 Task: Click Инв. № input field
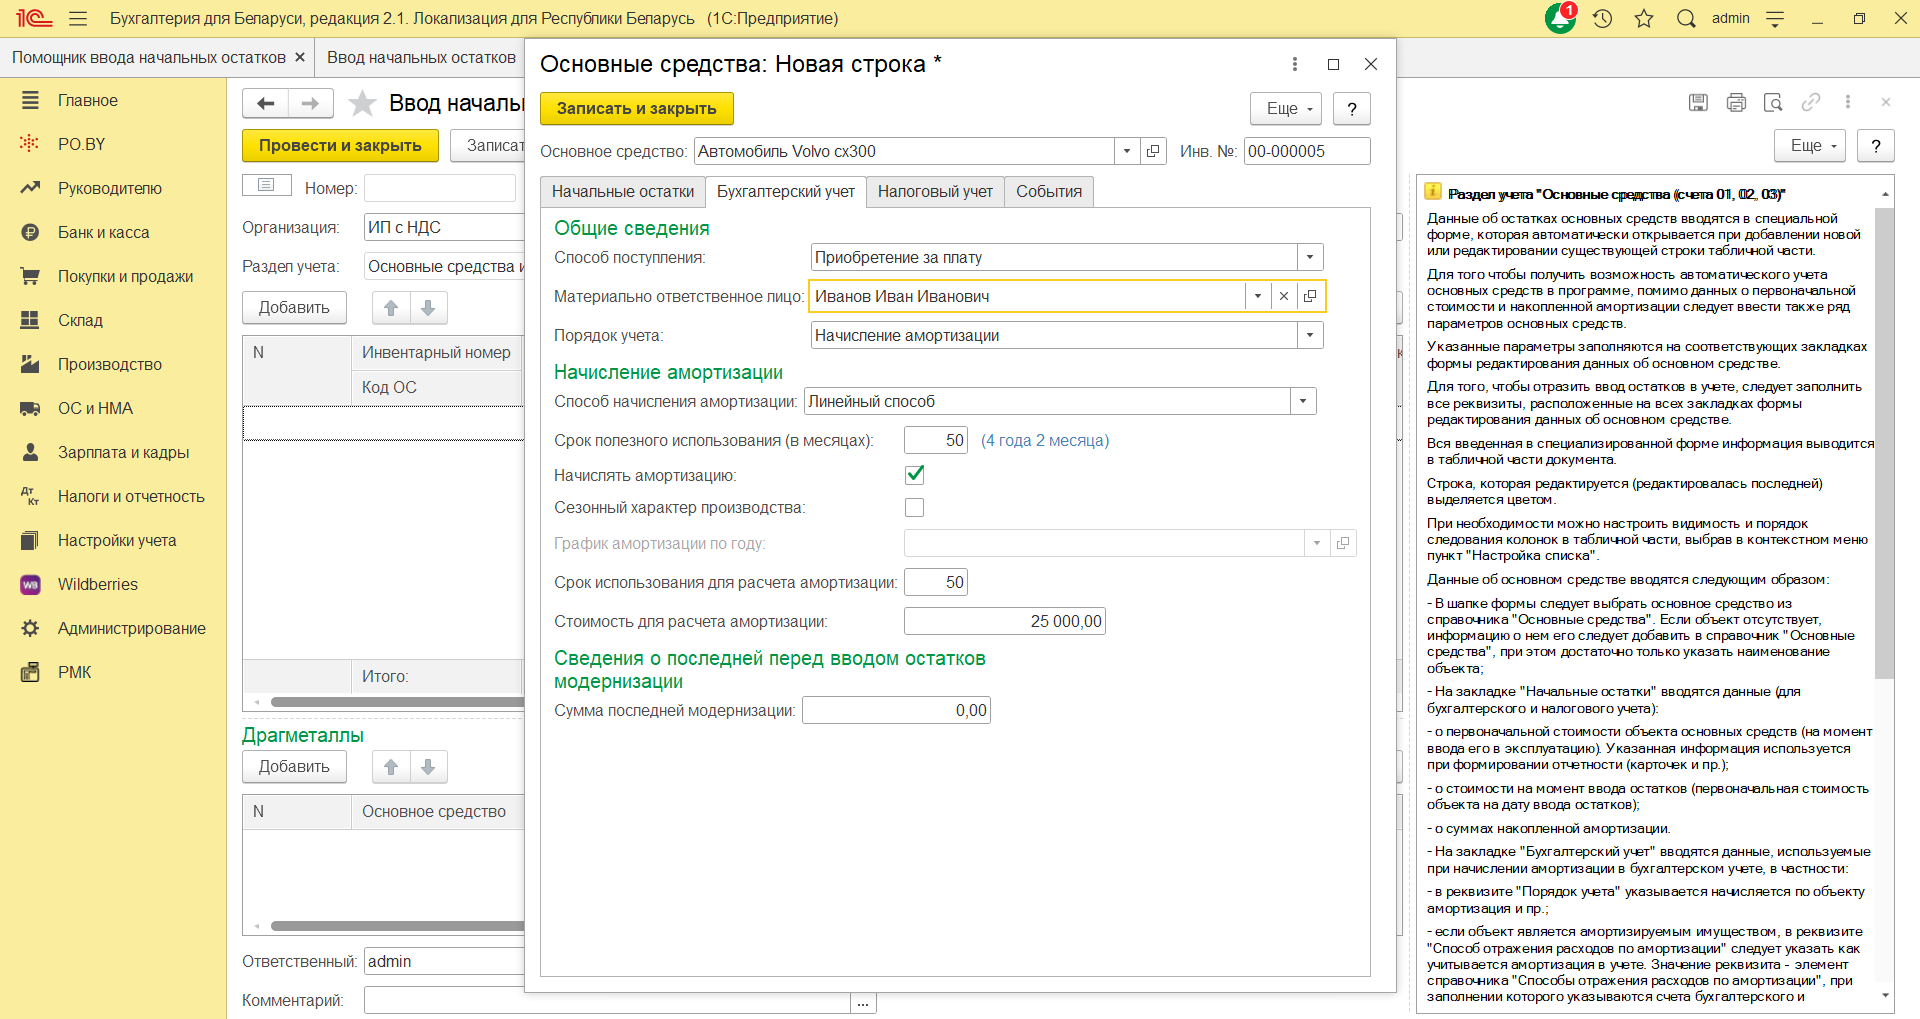[x=1307, y=151]
